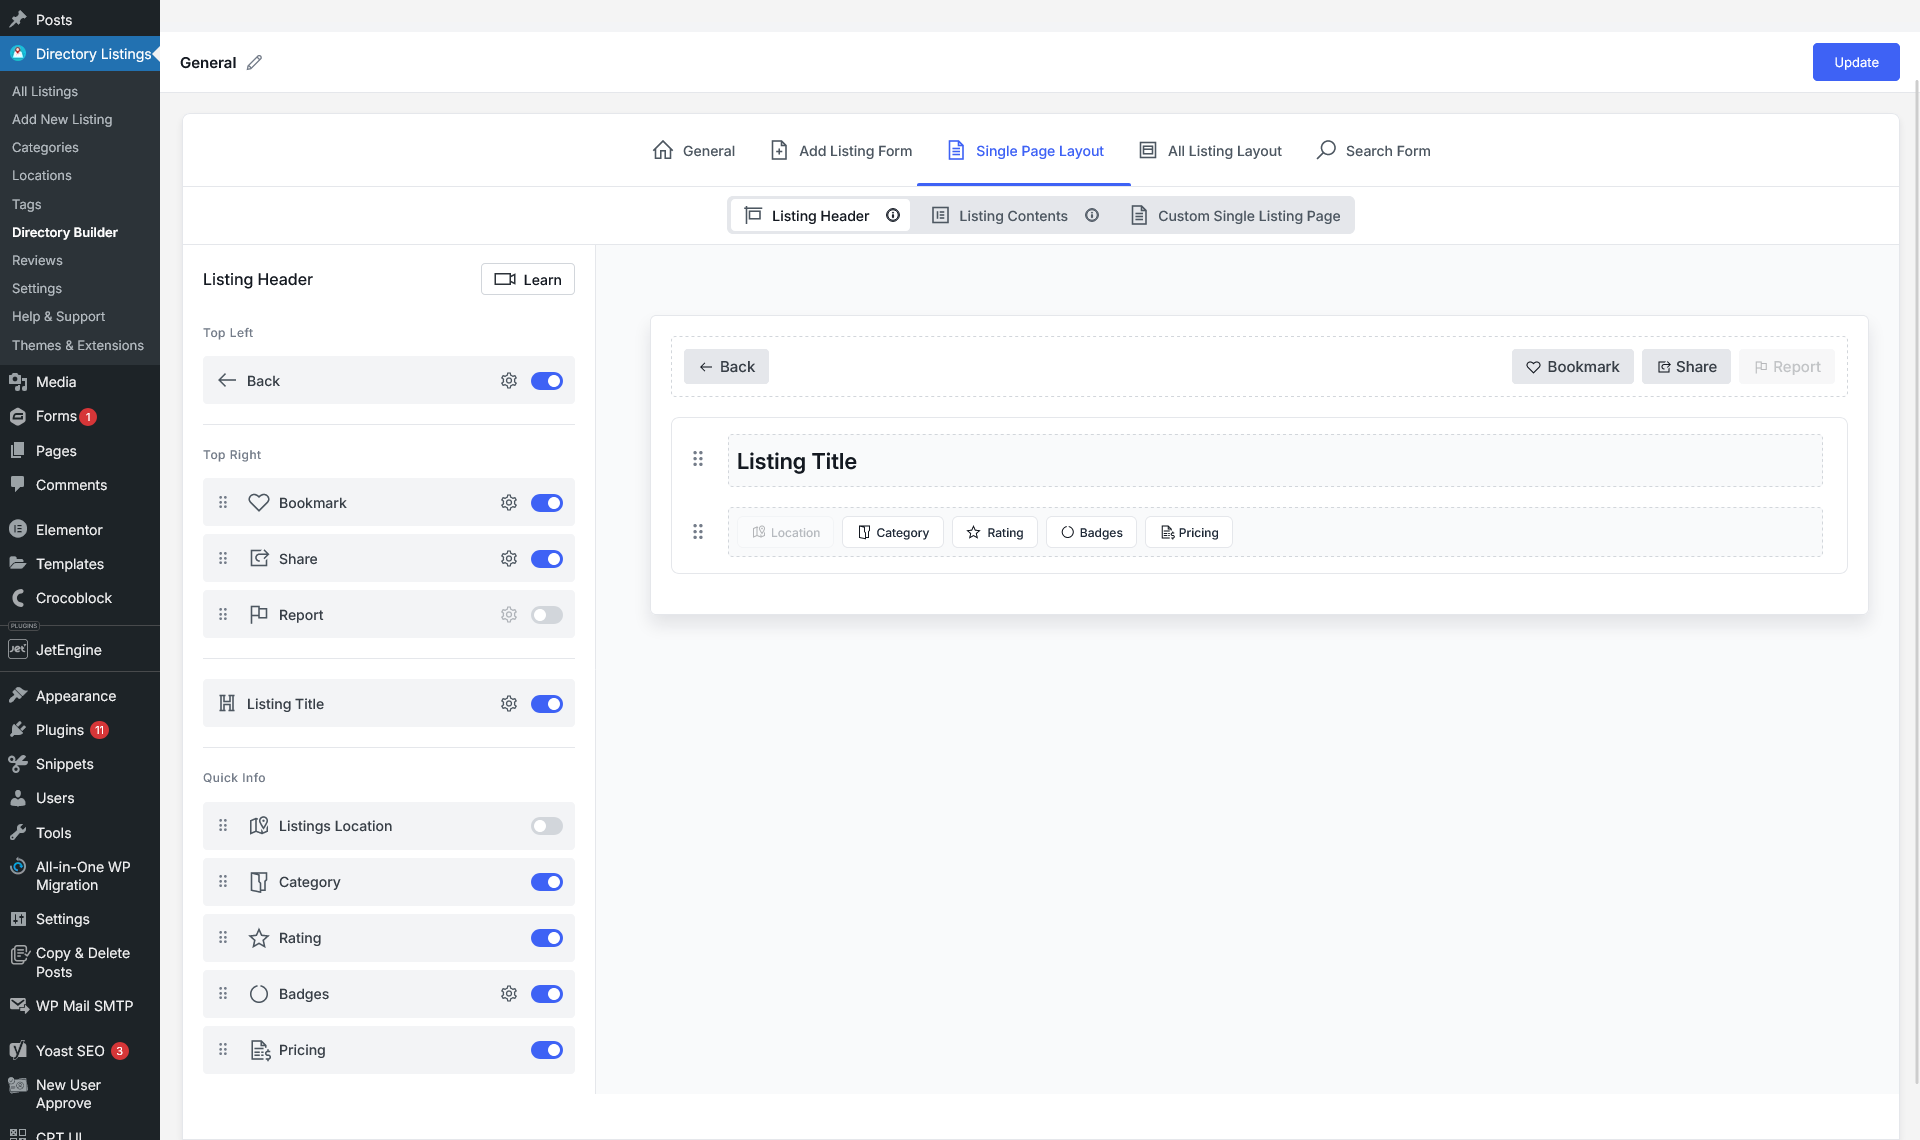
Task: Disable the Pricing toggle
Action: [x=547, y=1050]
